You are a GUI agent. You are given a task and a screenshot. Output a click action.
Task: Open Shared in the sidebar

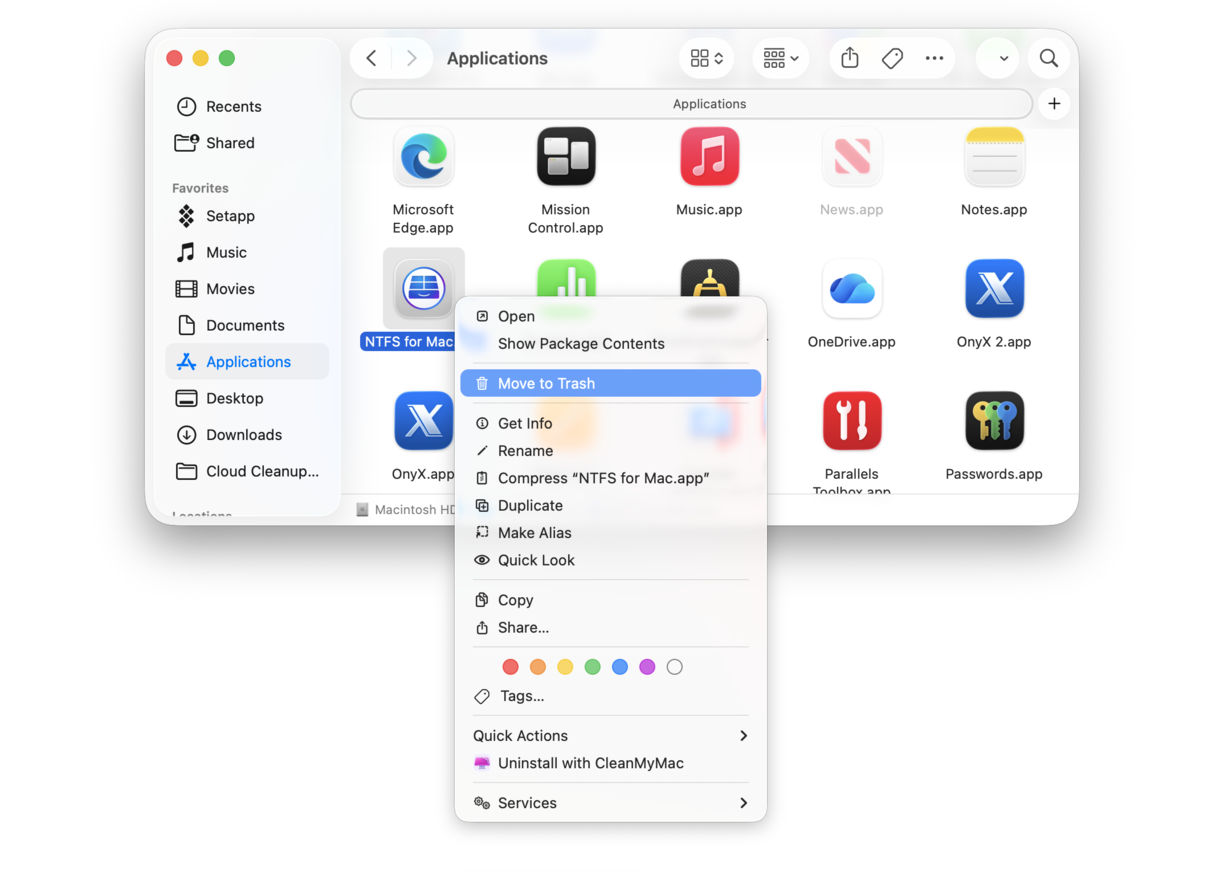click(247, 143)
